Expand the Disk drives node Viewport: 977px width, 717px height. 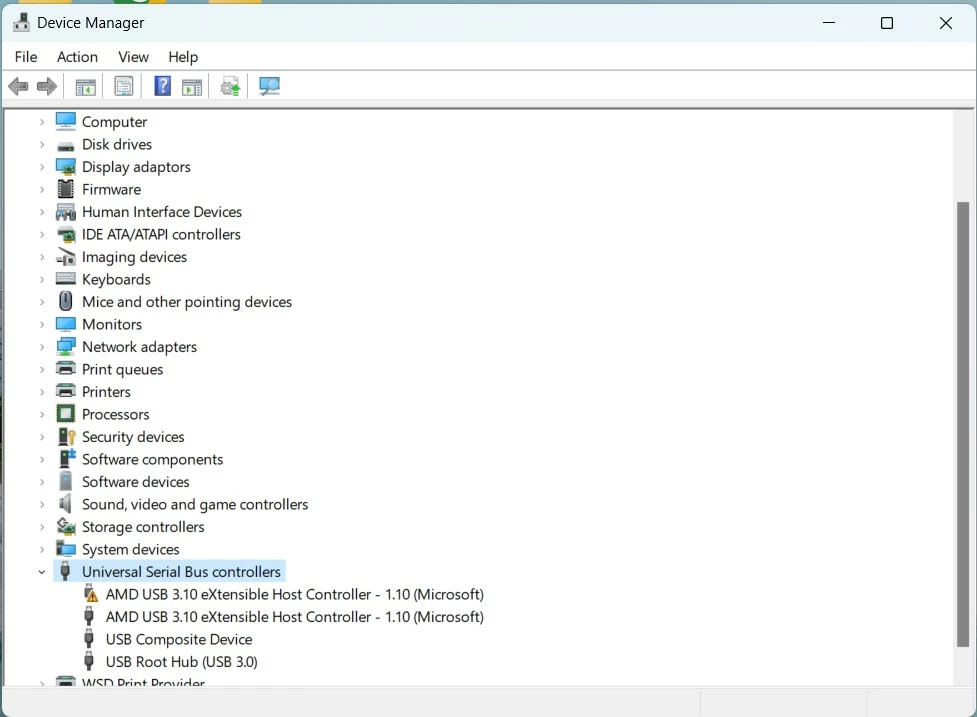coord(42,145)
